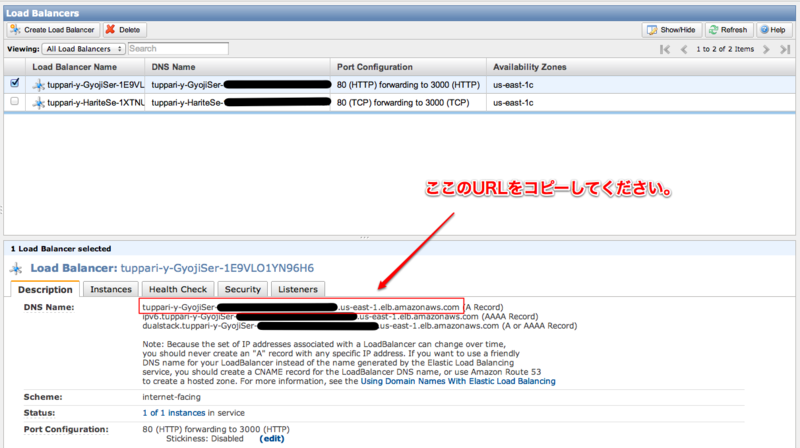Screen dimensions: 800x448
Task: Open the Help button
Action: click(773, 30)
